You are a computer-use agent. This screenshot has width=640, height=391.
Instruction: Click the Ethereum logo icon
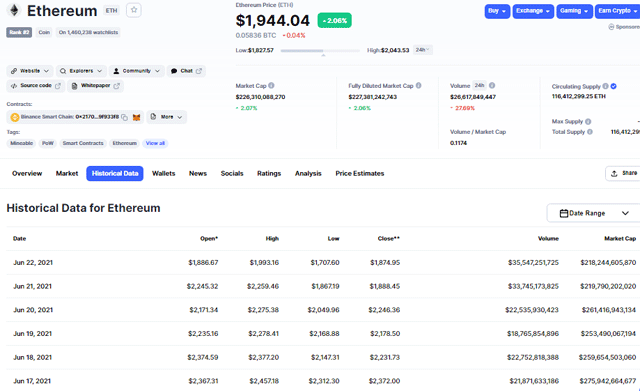click(x=14, y=11)
